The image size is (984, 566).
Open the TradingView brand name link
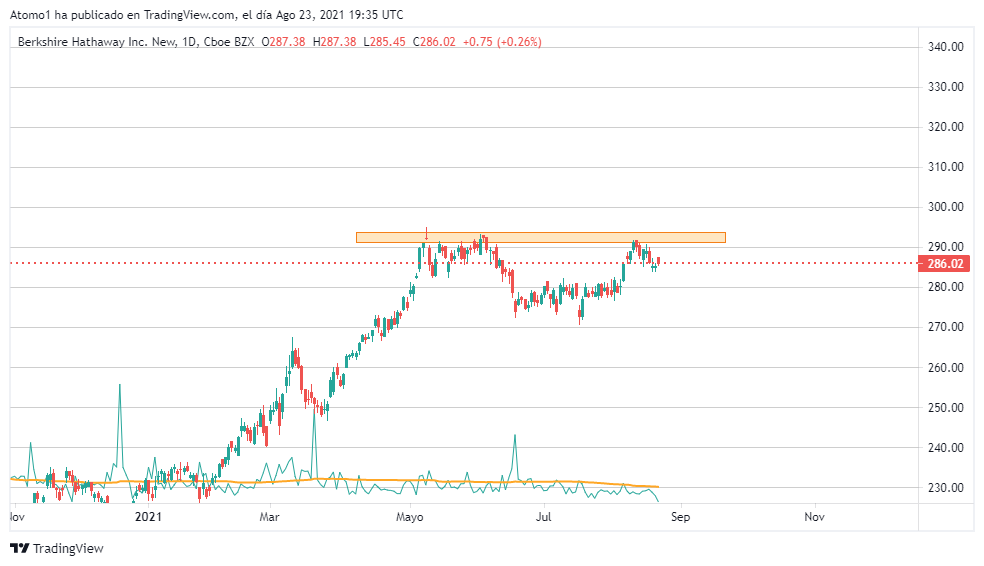click(68, 548)
